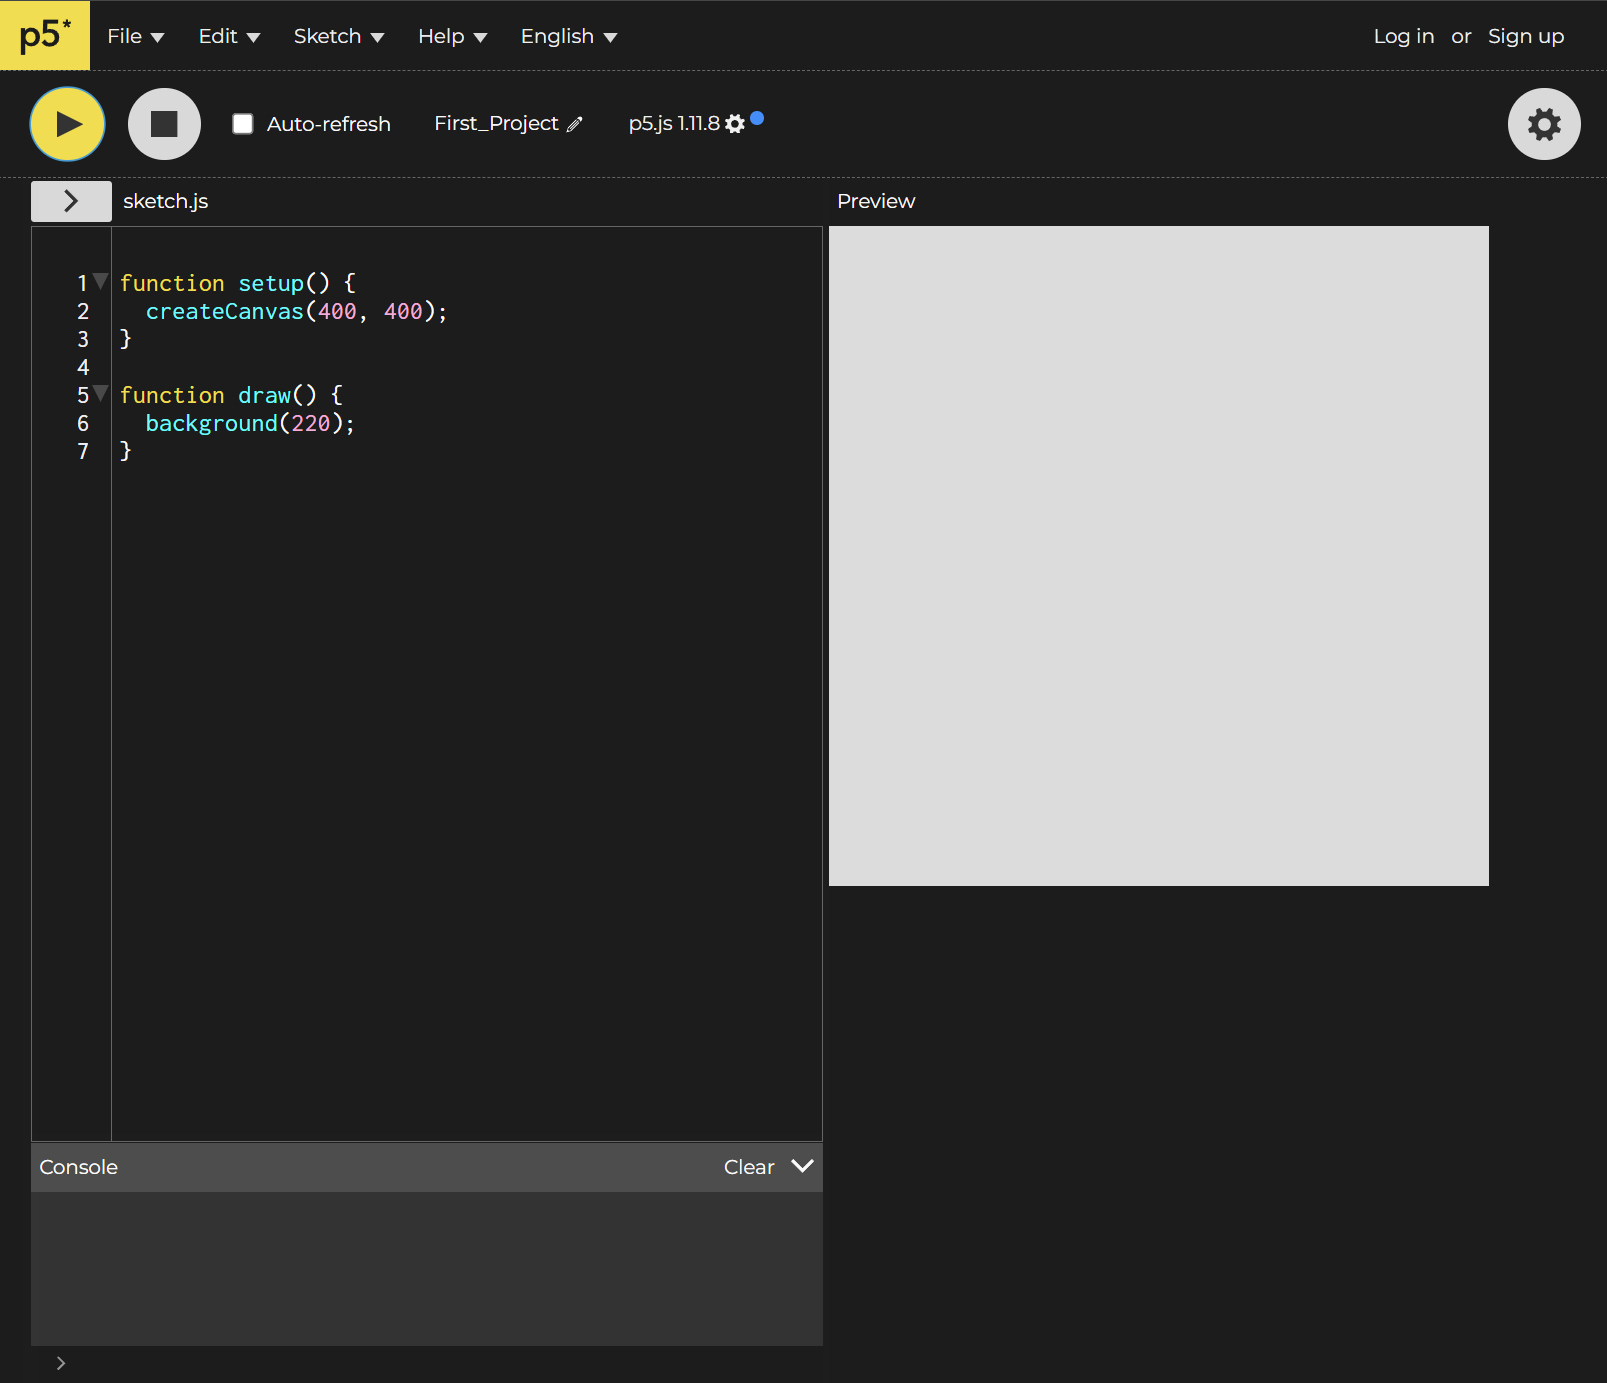Edit project name via pencil icon
The height and width of the screenshot is (1383, 1607).
[x=575, y=124]
